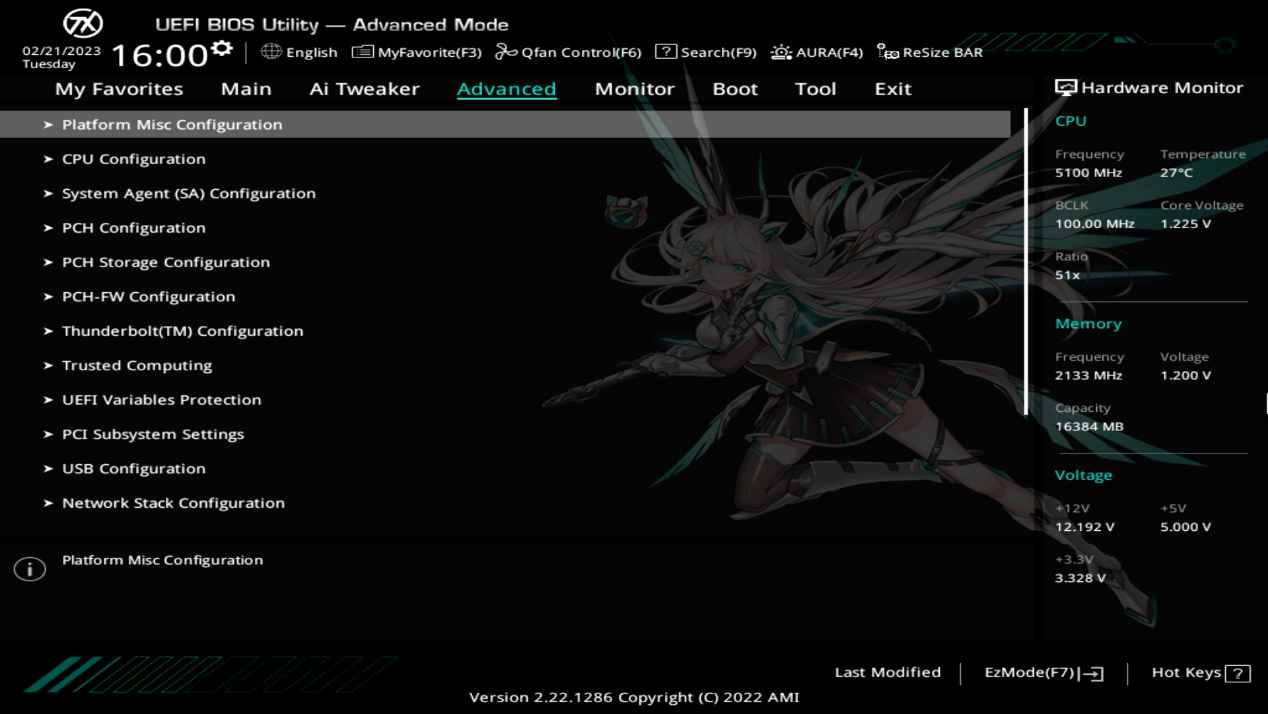Click the vertical scrollbar of the settings list
This screenshot has width=1268, height=714.
click(1025, 260)
